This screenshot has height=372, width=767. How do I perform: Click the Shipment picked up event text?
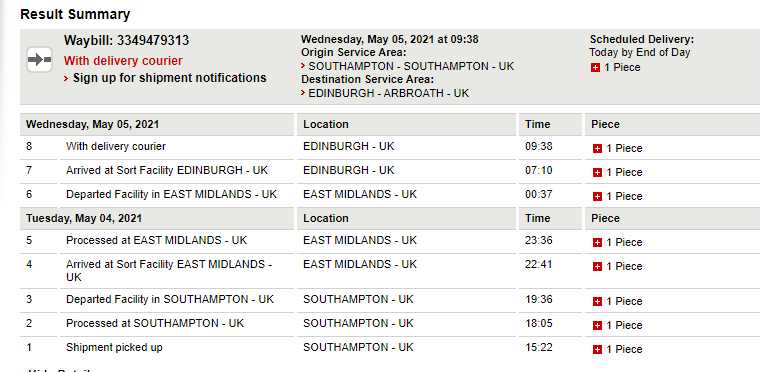click(114, 348)
